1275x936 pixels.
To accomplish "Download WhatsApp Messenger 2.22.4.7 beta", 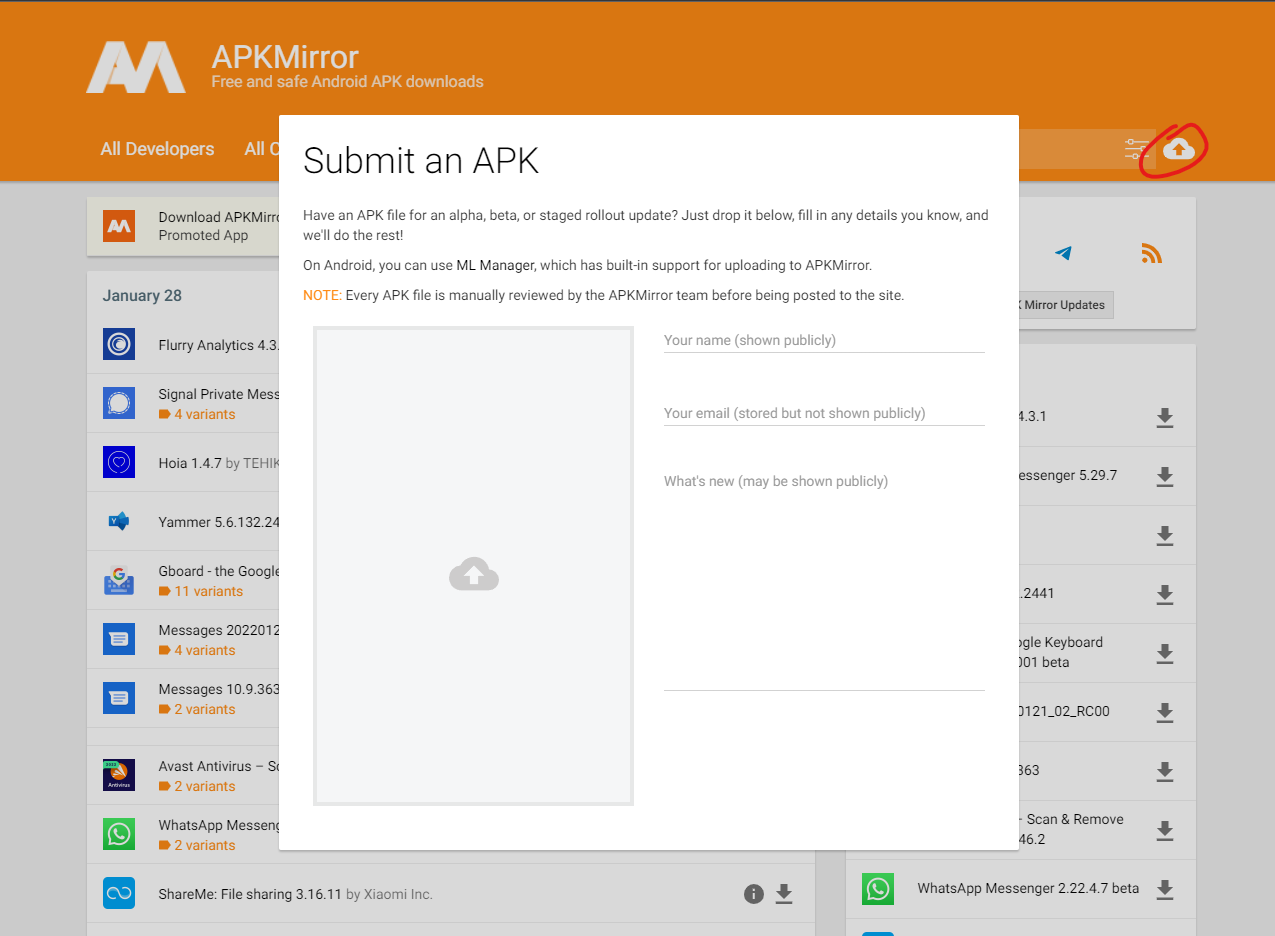I will tap(1165, 889).
